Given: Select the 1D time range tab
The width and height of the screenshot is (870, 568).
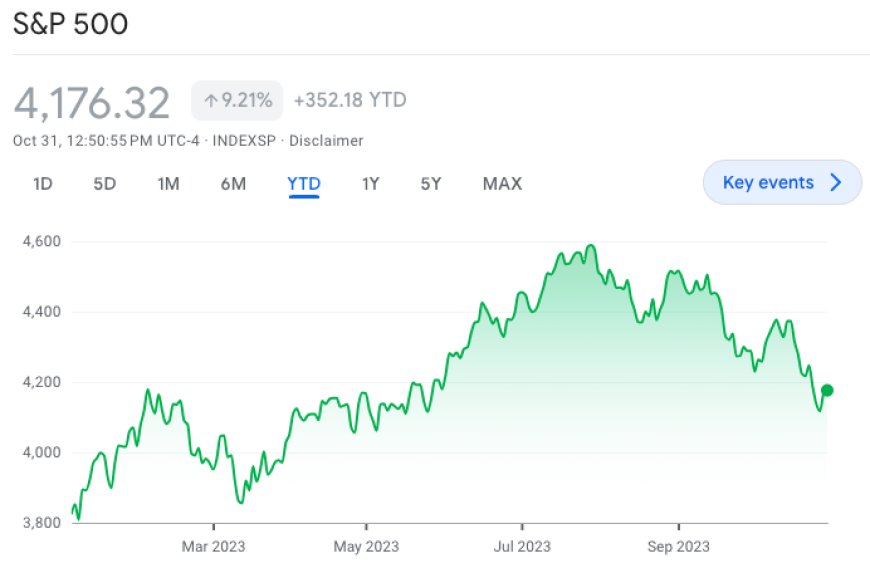Looking at the screenshot, I should (43, 184).
